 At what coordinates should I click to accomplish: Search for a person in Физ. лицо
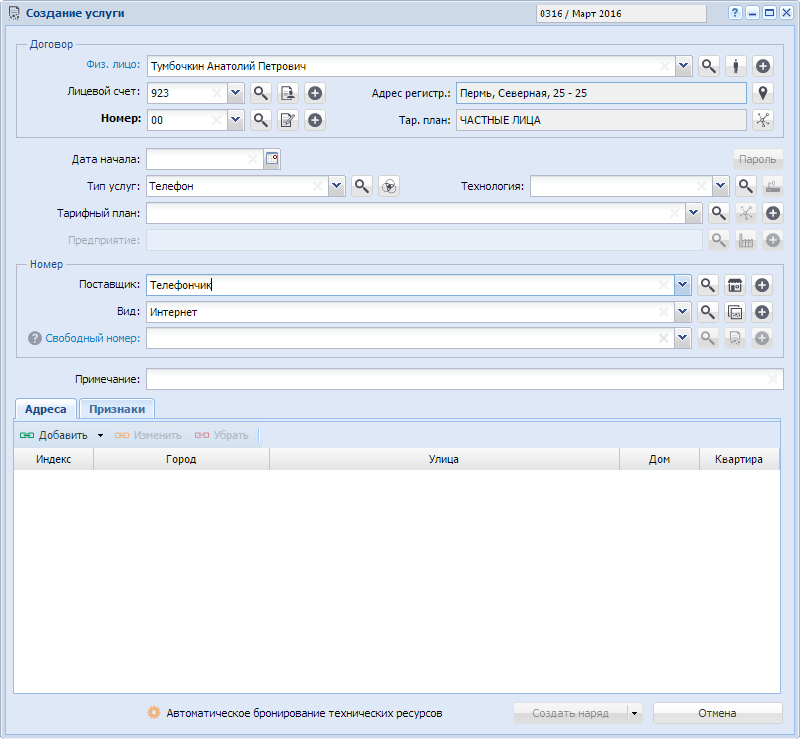point(709,66)
